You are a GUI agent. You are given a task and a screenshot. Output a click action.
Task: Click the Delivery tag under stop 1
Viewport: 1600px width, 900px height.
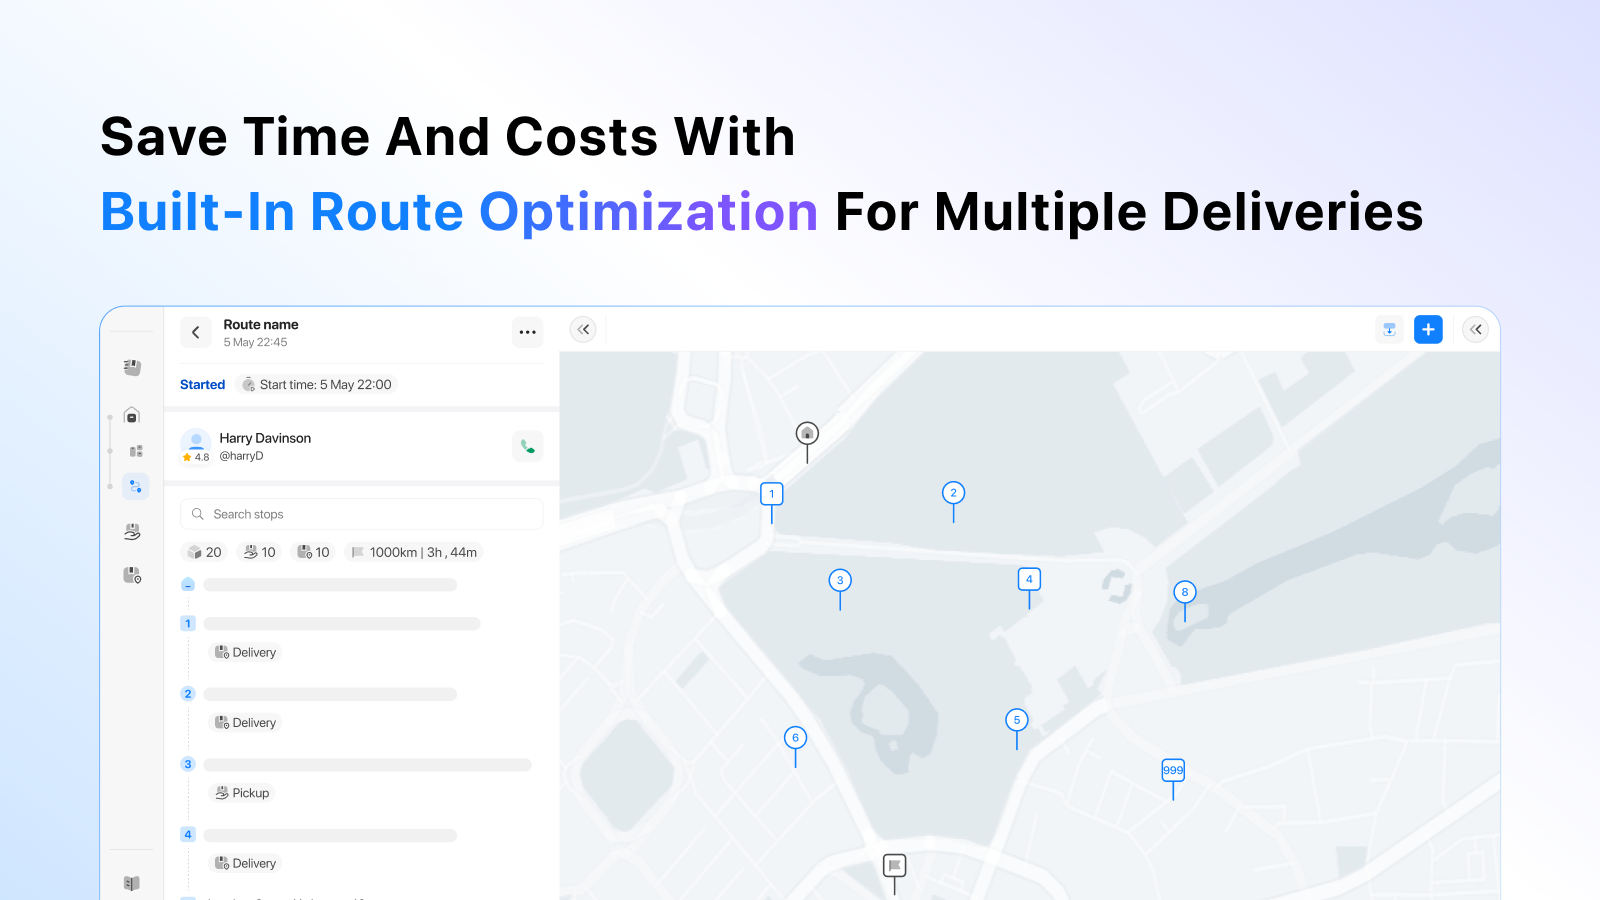[246, 653]
